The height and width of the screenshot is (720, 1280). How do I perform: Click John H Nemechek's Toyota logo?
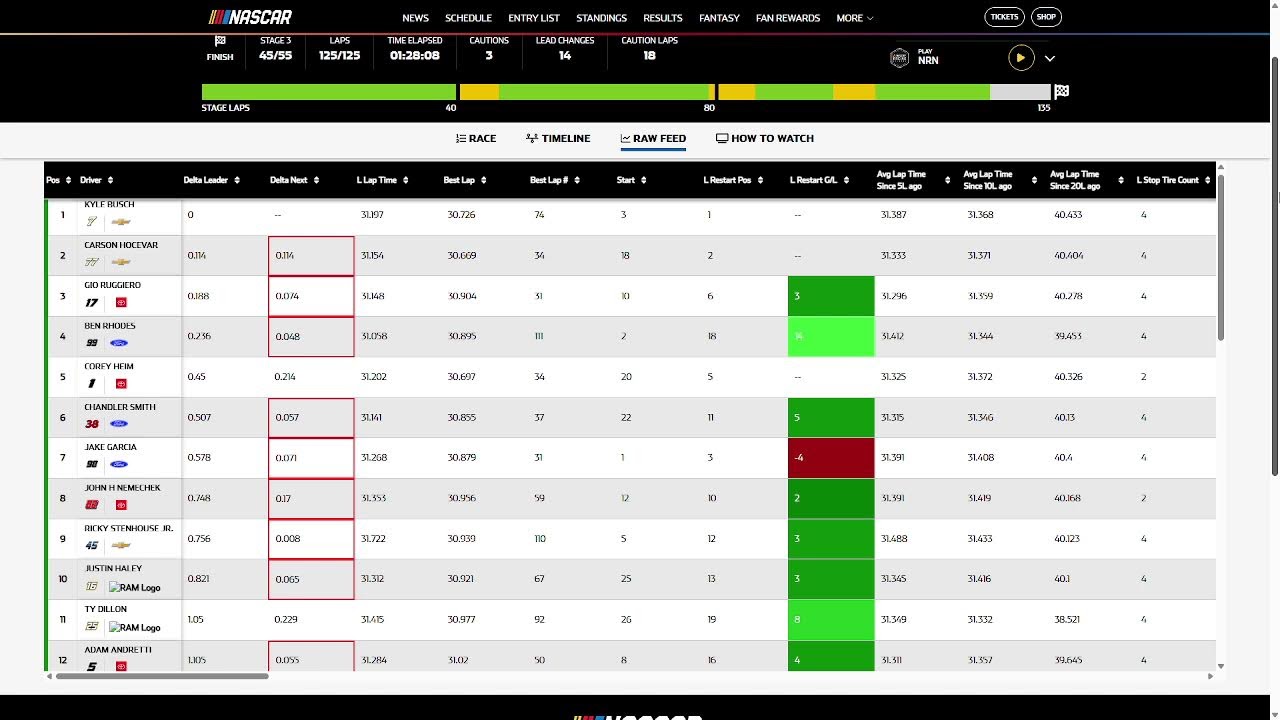[121, 504]
